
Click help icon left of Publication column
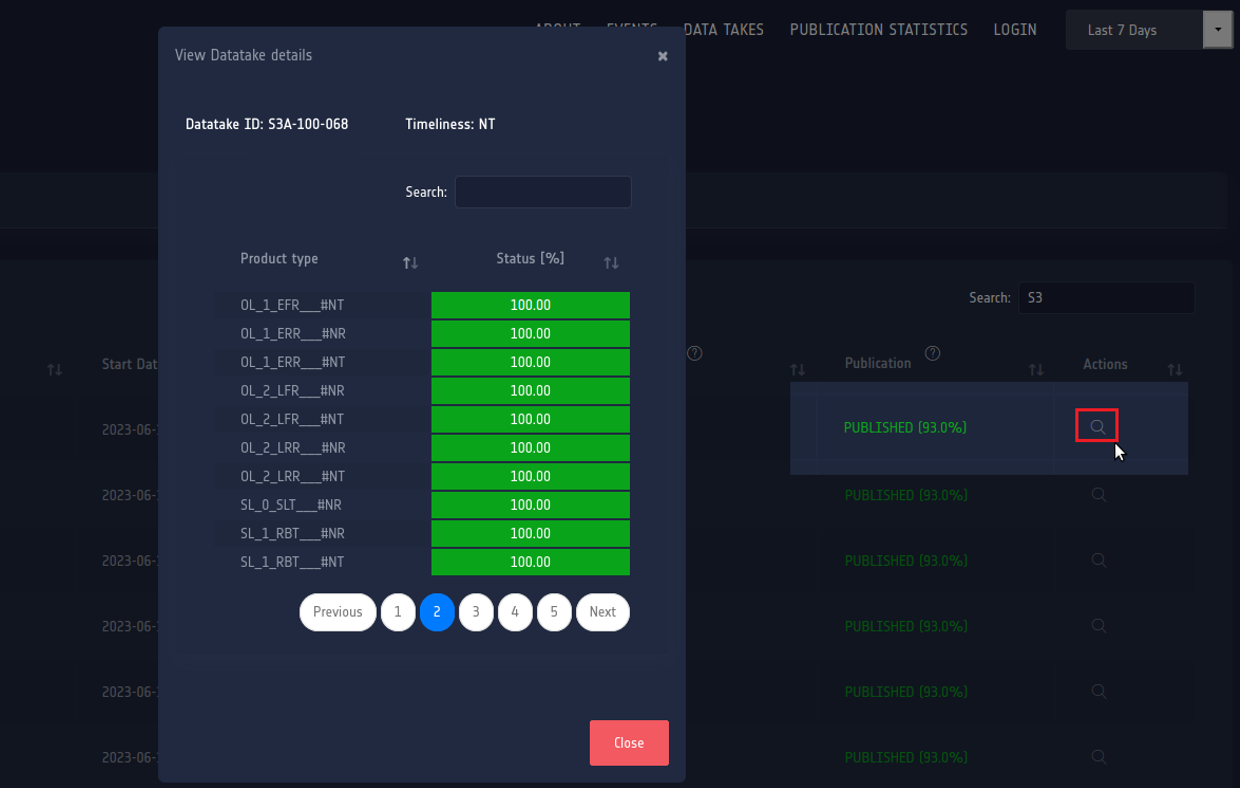click(x=695, y=353)
